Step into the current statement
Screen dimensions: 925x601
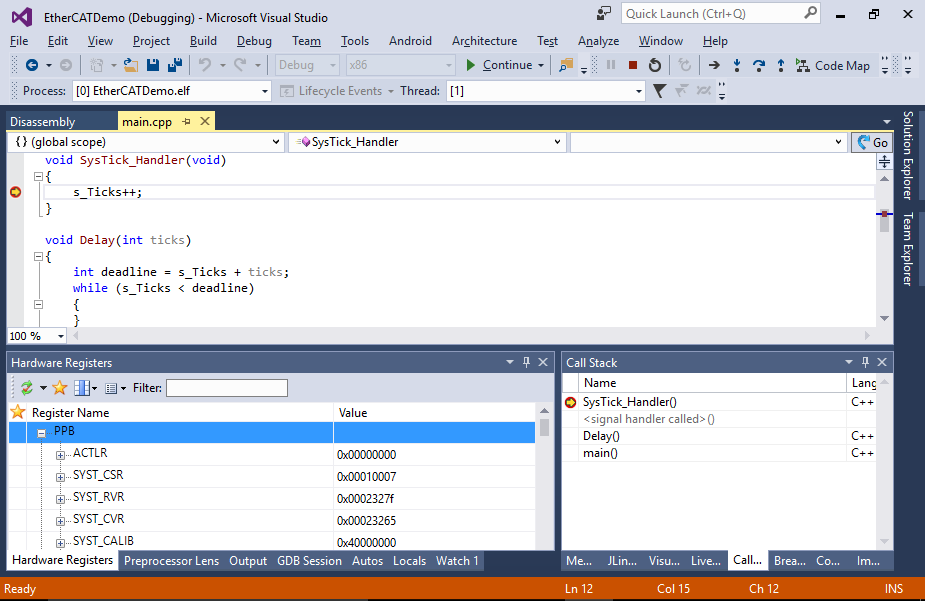(737, 65)
